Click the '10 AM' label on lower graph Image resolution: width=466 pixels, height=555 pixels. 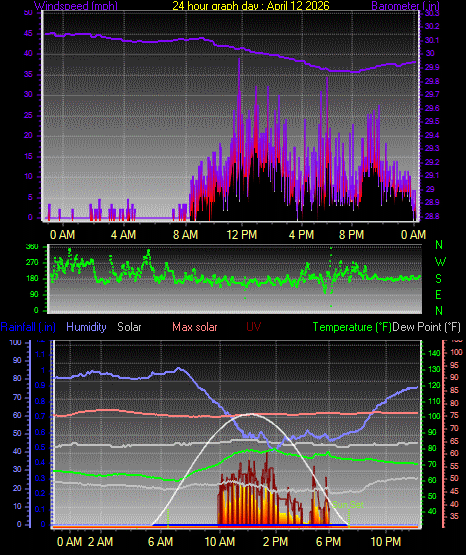pyautogui.click(x=219, y=541)
